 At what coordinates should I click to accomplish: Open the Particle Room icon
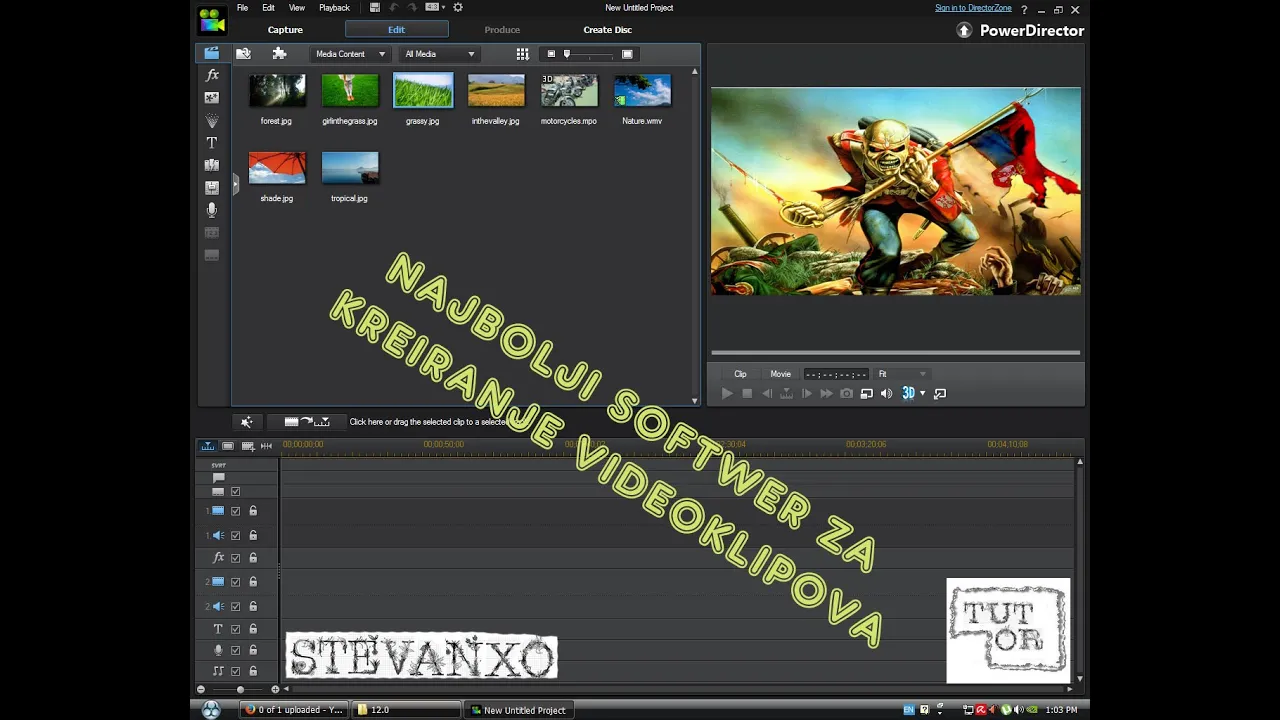coord(212,120)
